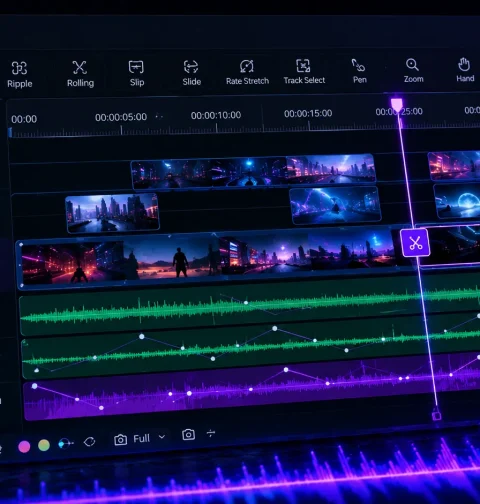480x504 pixels.
Task: Select the Zoom tool
Action: 413,71
